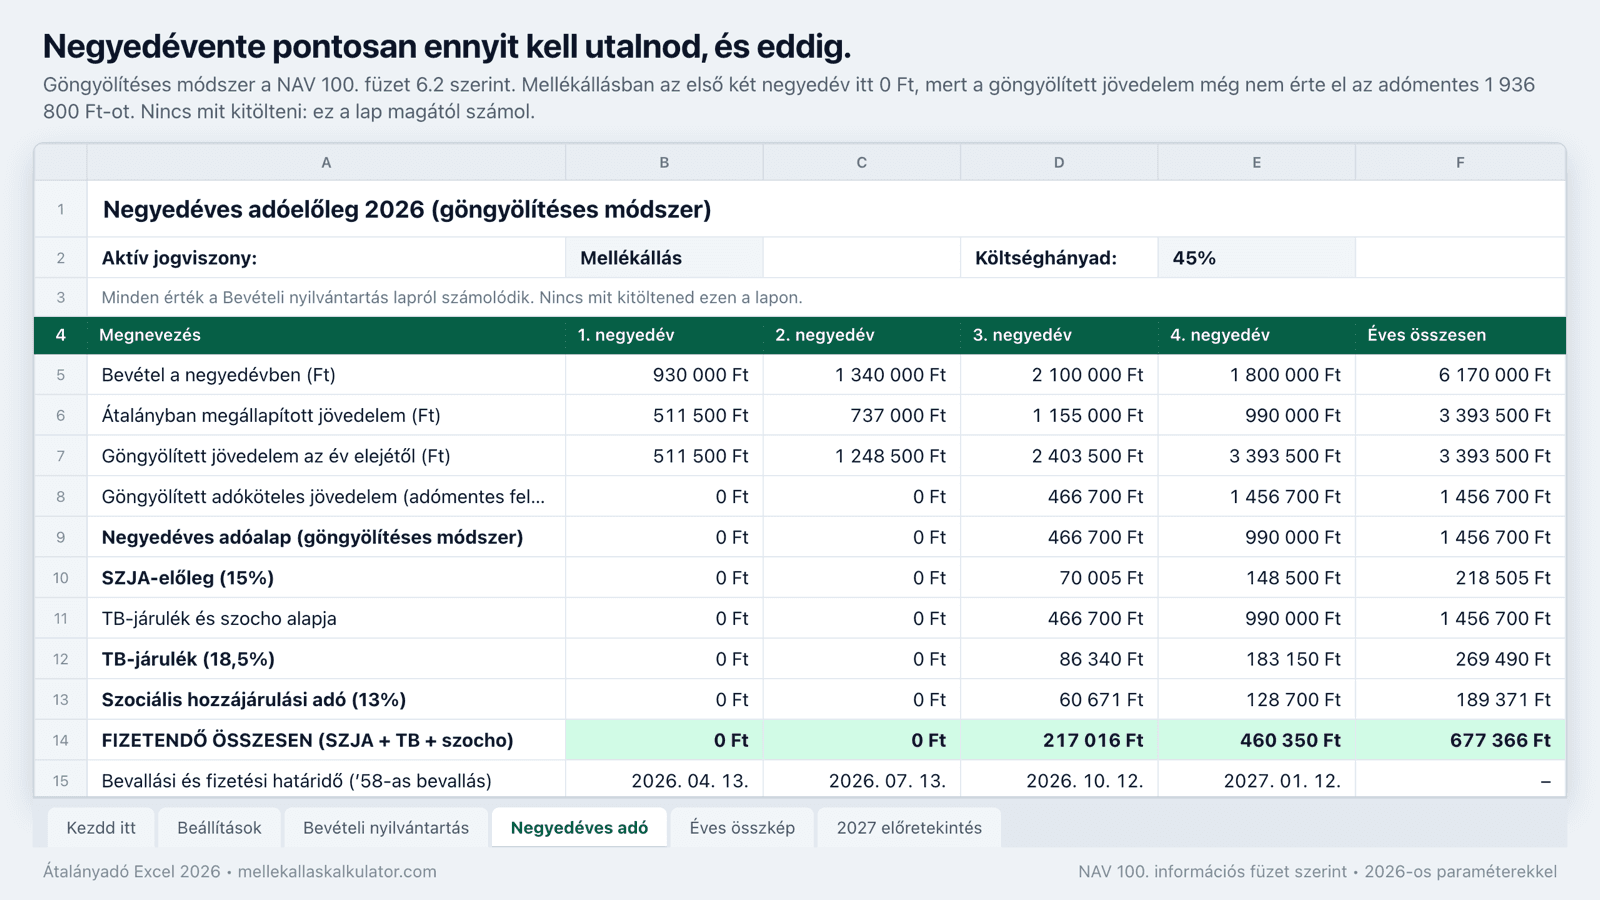Switch to the Beállítások tab
This screenshot has width=1600, height=900.
(x=219, y=827)
